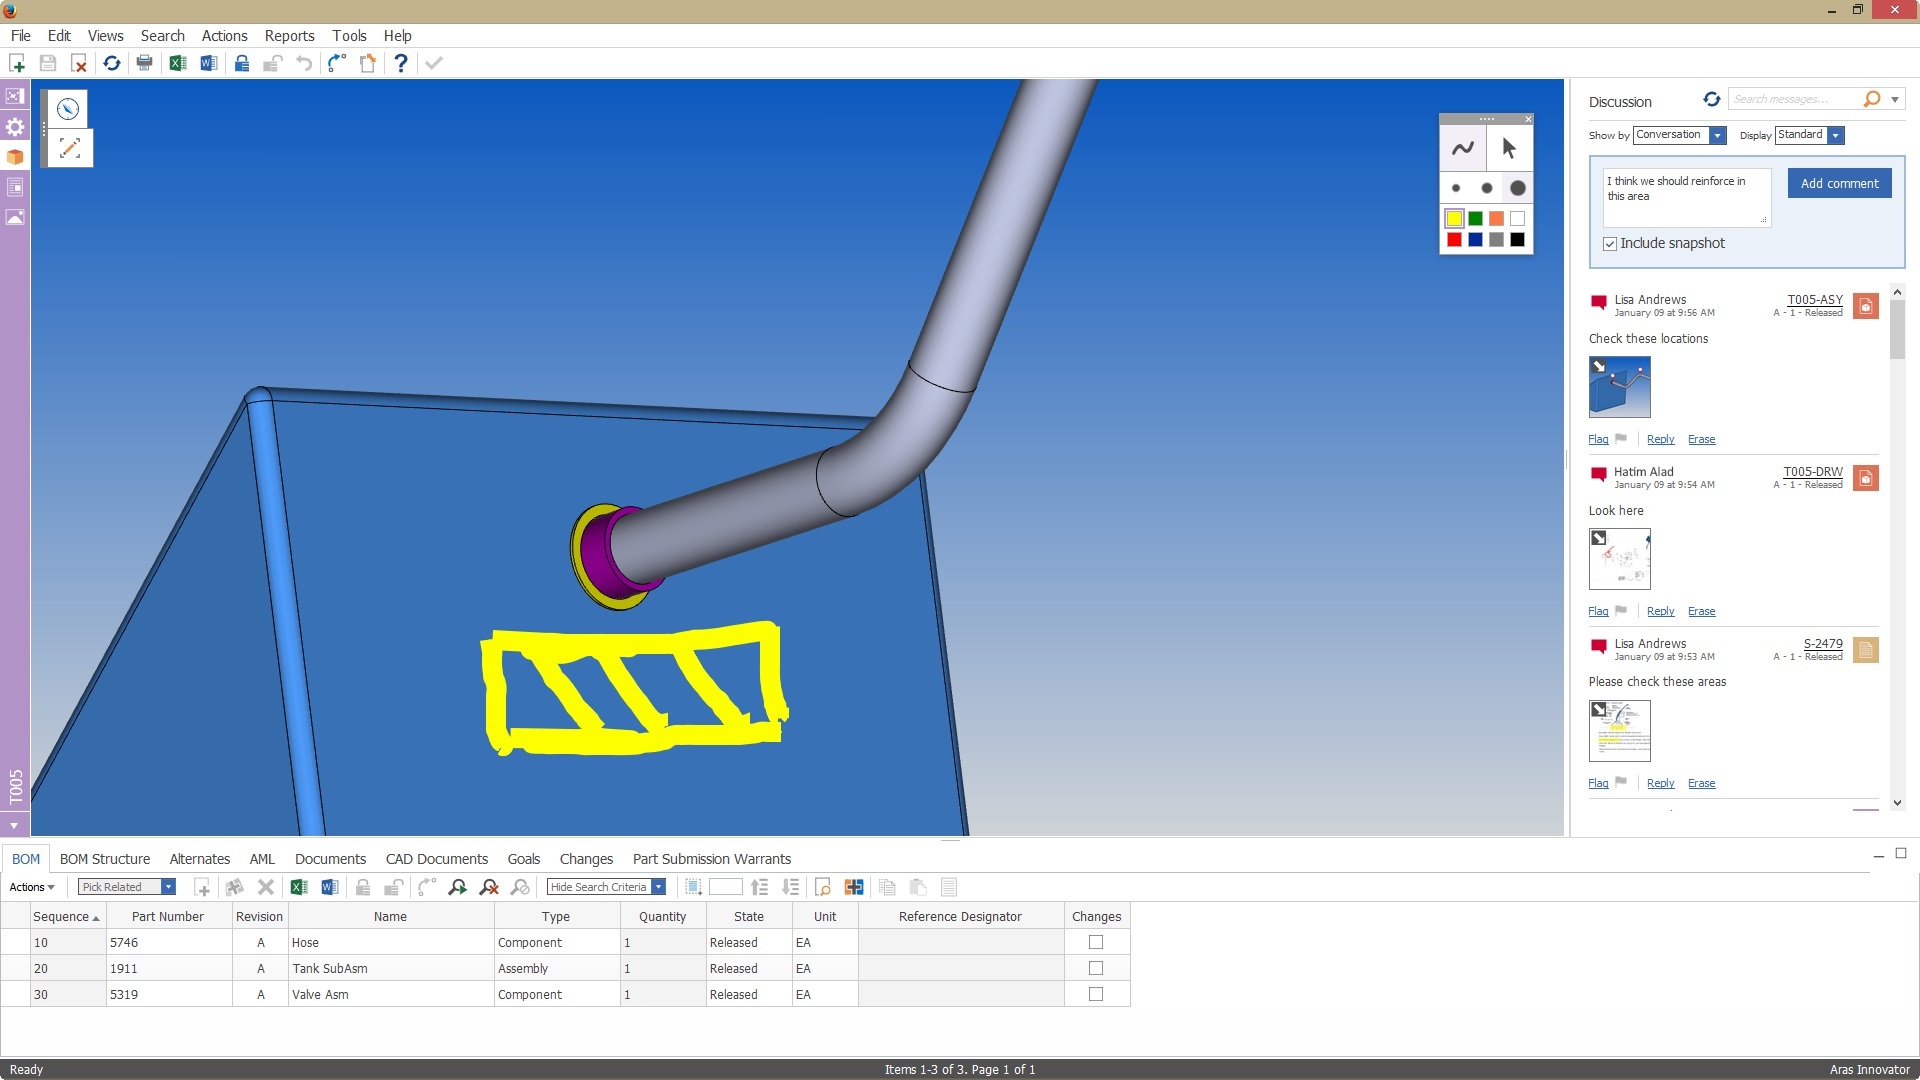Click the Add comment button
1920x1080 pixels.
pyautogui.click(x=1839, y=183)
